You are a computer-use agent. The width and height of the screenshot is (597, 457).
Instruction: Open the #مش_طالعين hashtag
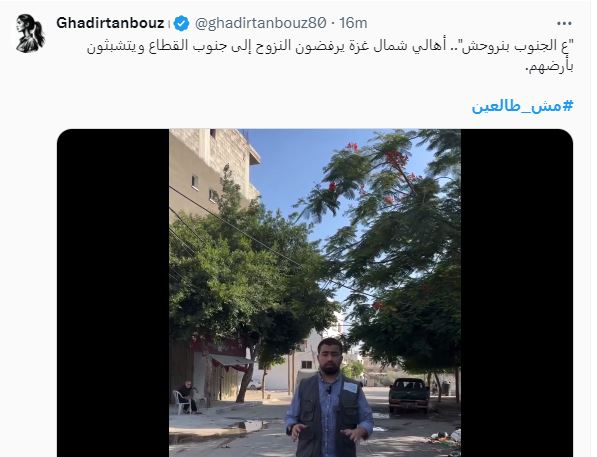point(522,106)
